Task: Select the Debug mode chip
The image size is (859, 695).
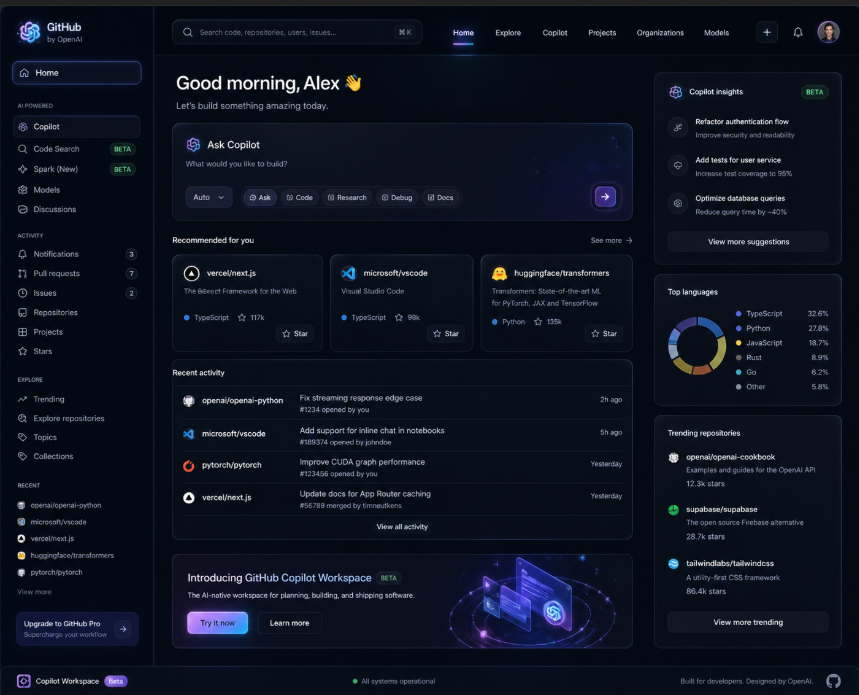Action: (x=397, y=198)
